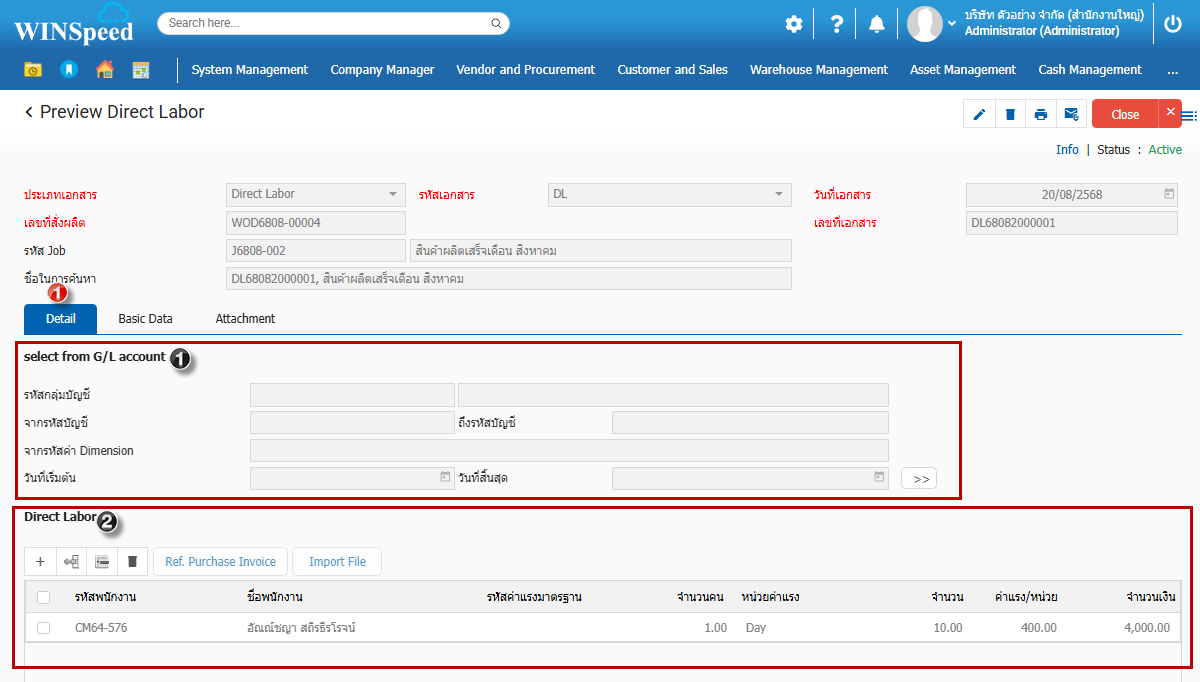This screenshot has width=1200, height=682.
Task: Open the notifications bell
Action: [x=877, y=24]
